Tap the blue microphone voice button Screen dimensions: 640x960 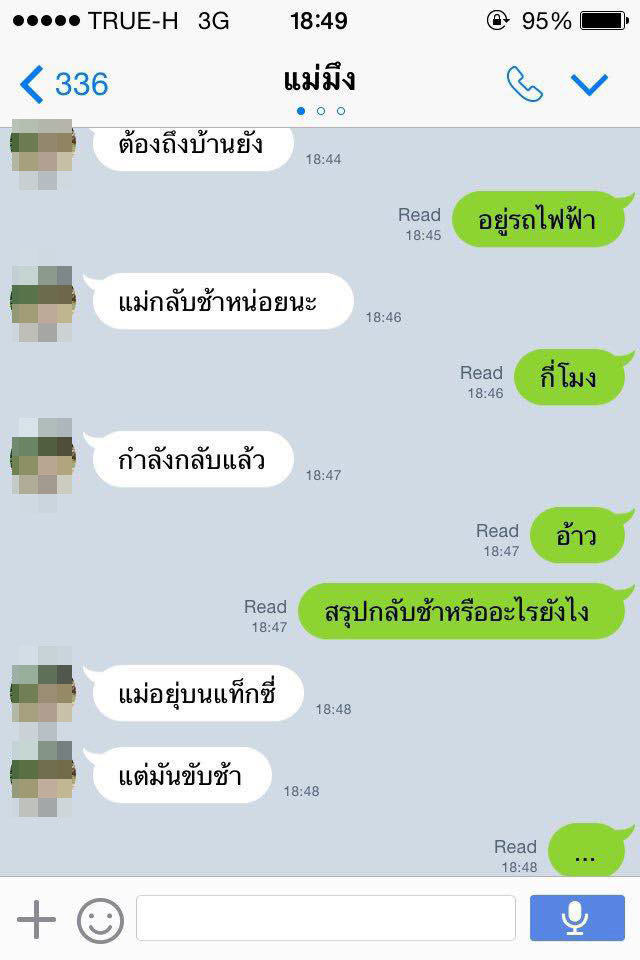pos(577,918)
